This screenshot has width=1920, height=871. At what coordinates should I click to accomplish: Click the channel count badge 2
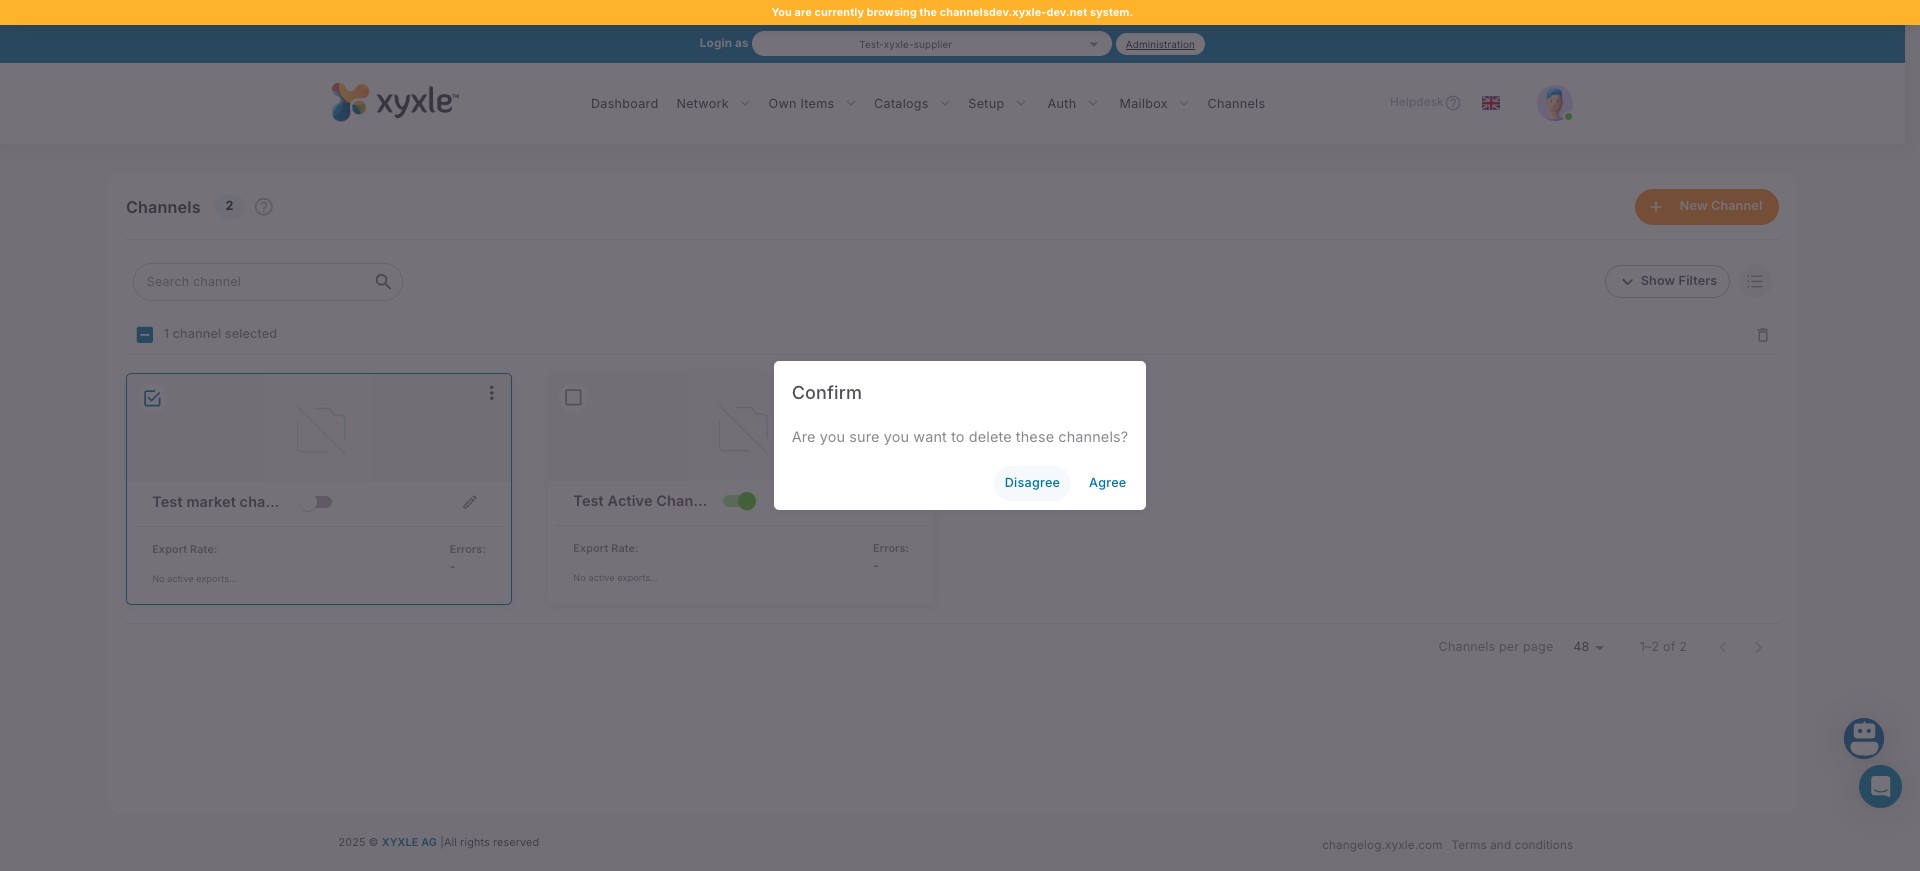tap(230, 206)
